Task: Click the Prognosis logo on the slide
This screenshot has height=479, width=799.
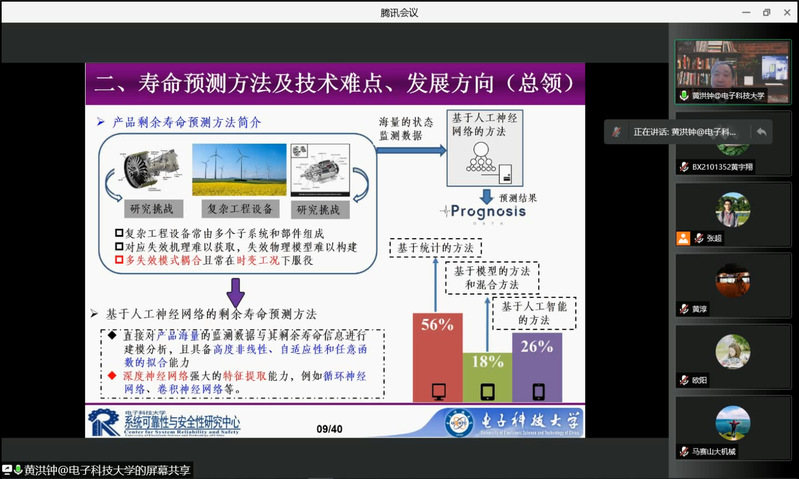Action: tap(483, 211)
